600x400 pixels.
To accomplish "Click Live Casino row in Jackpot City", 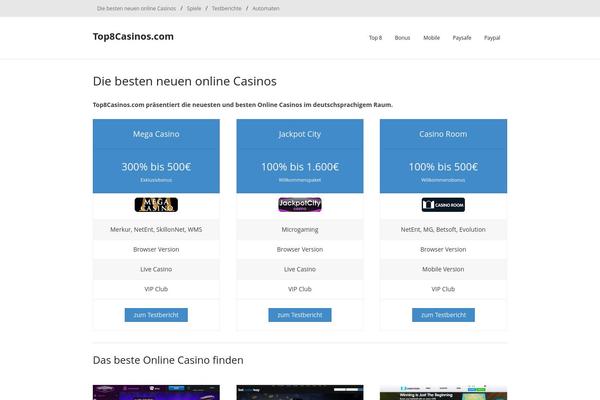I will coord(300,269).
